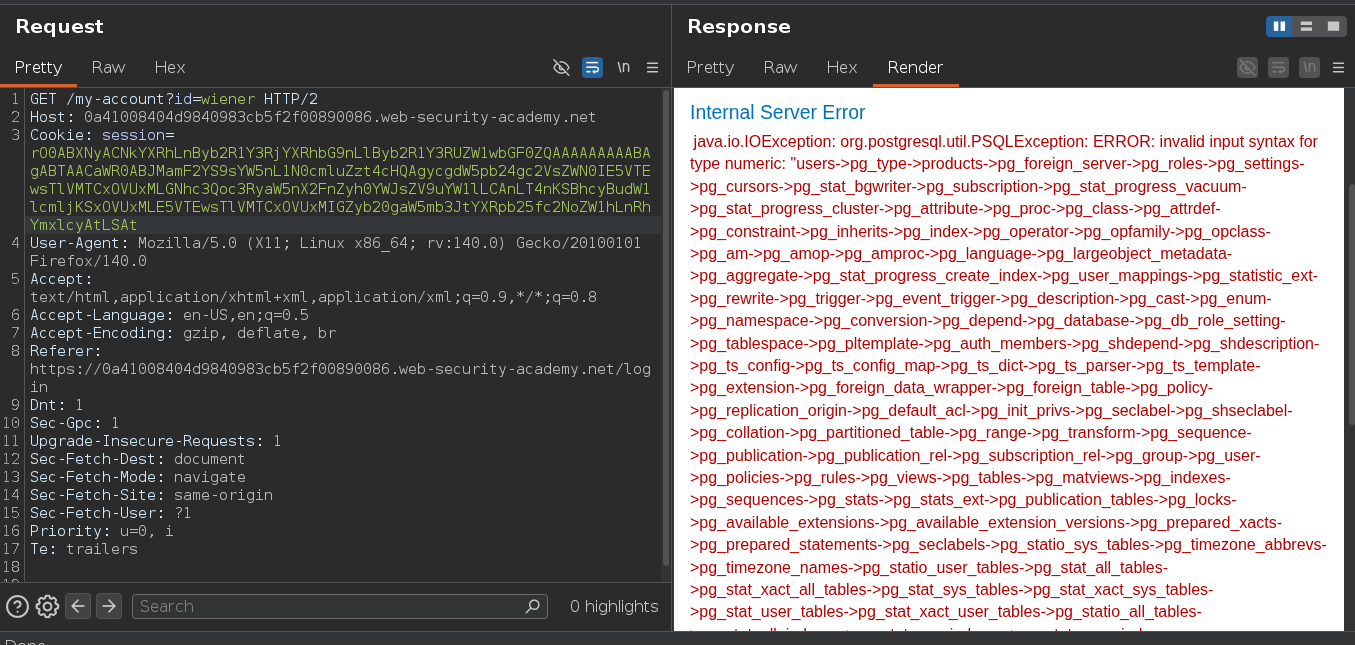1355x645 pixels.
Task: Click the Accept-Encoding header line
Action: pyautogui.click(x=183, y=333)
